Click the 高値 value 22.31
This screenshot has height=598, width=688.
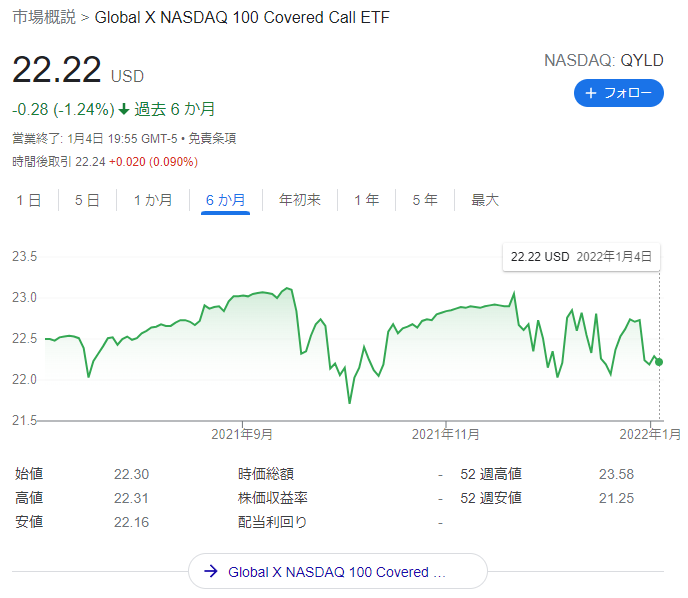131,498
